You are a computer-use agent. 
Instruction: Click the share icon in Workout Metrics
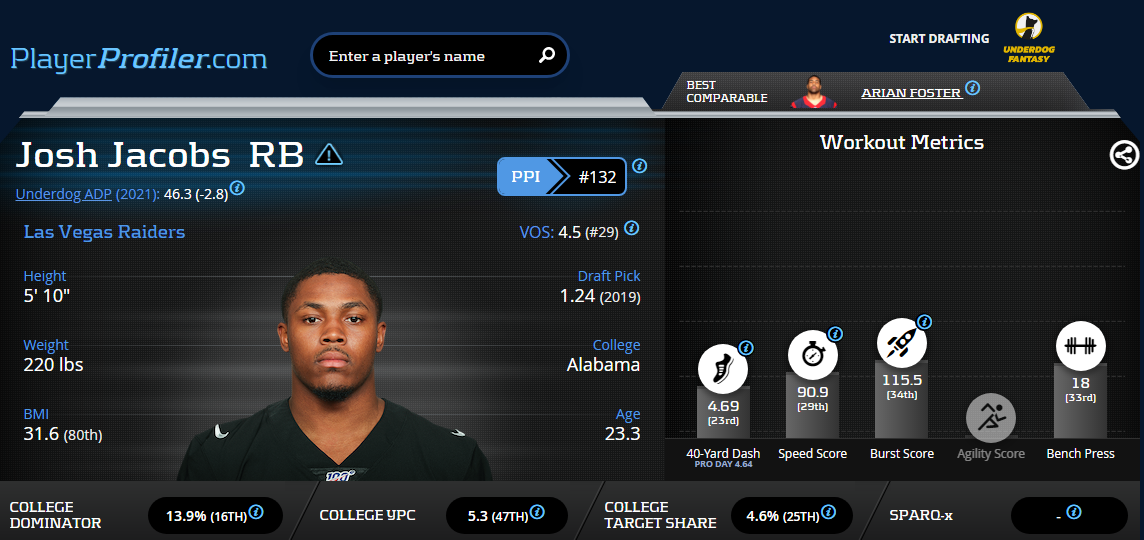tap(1124, 155)
